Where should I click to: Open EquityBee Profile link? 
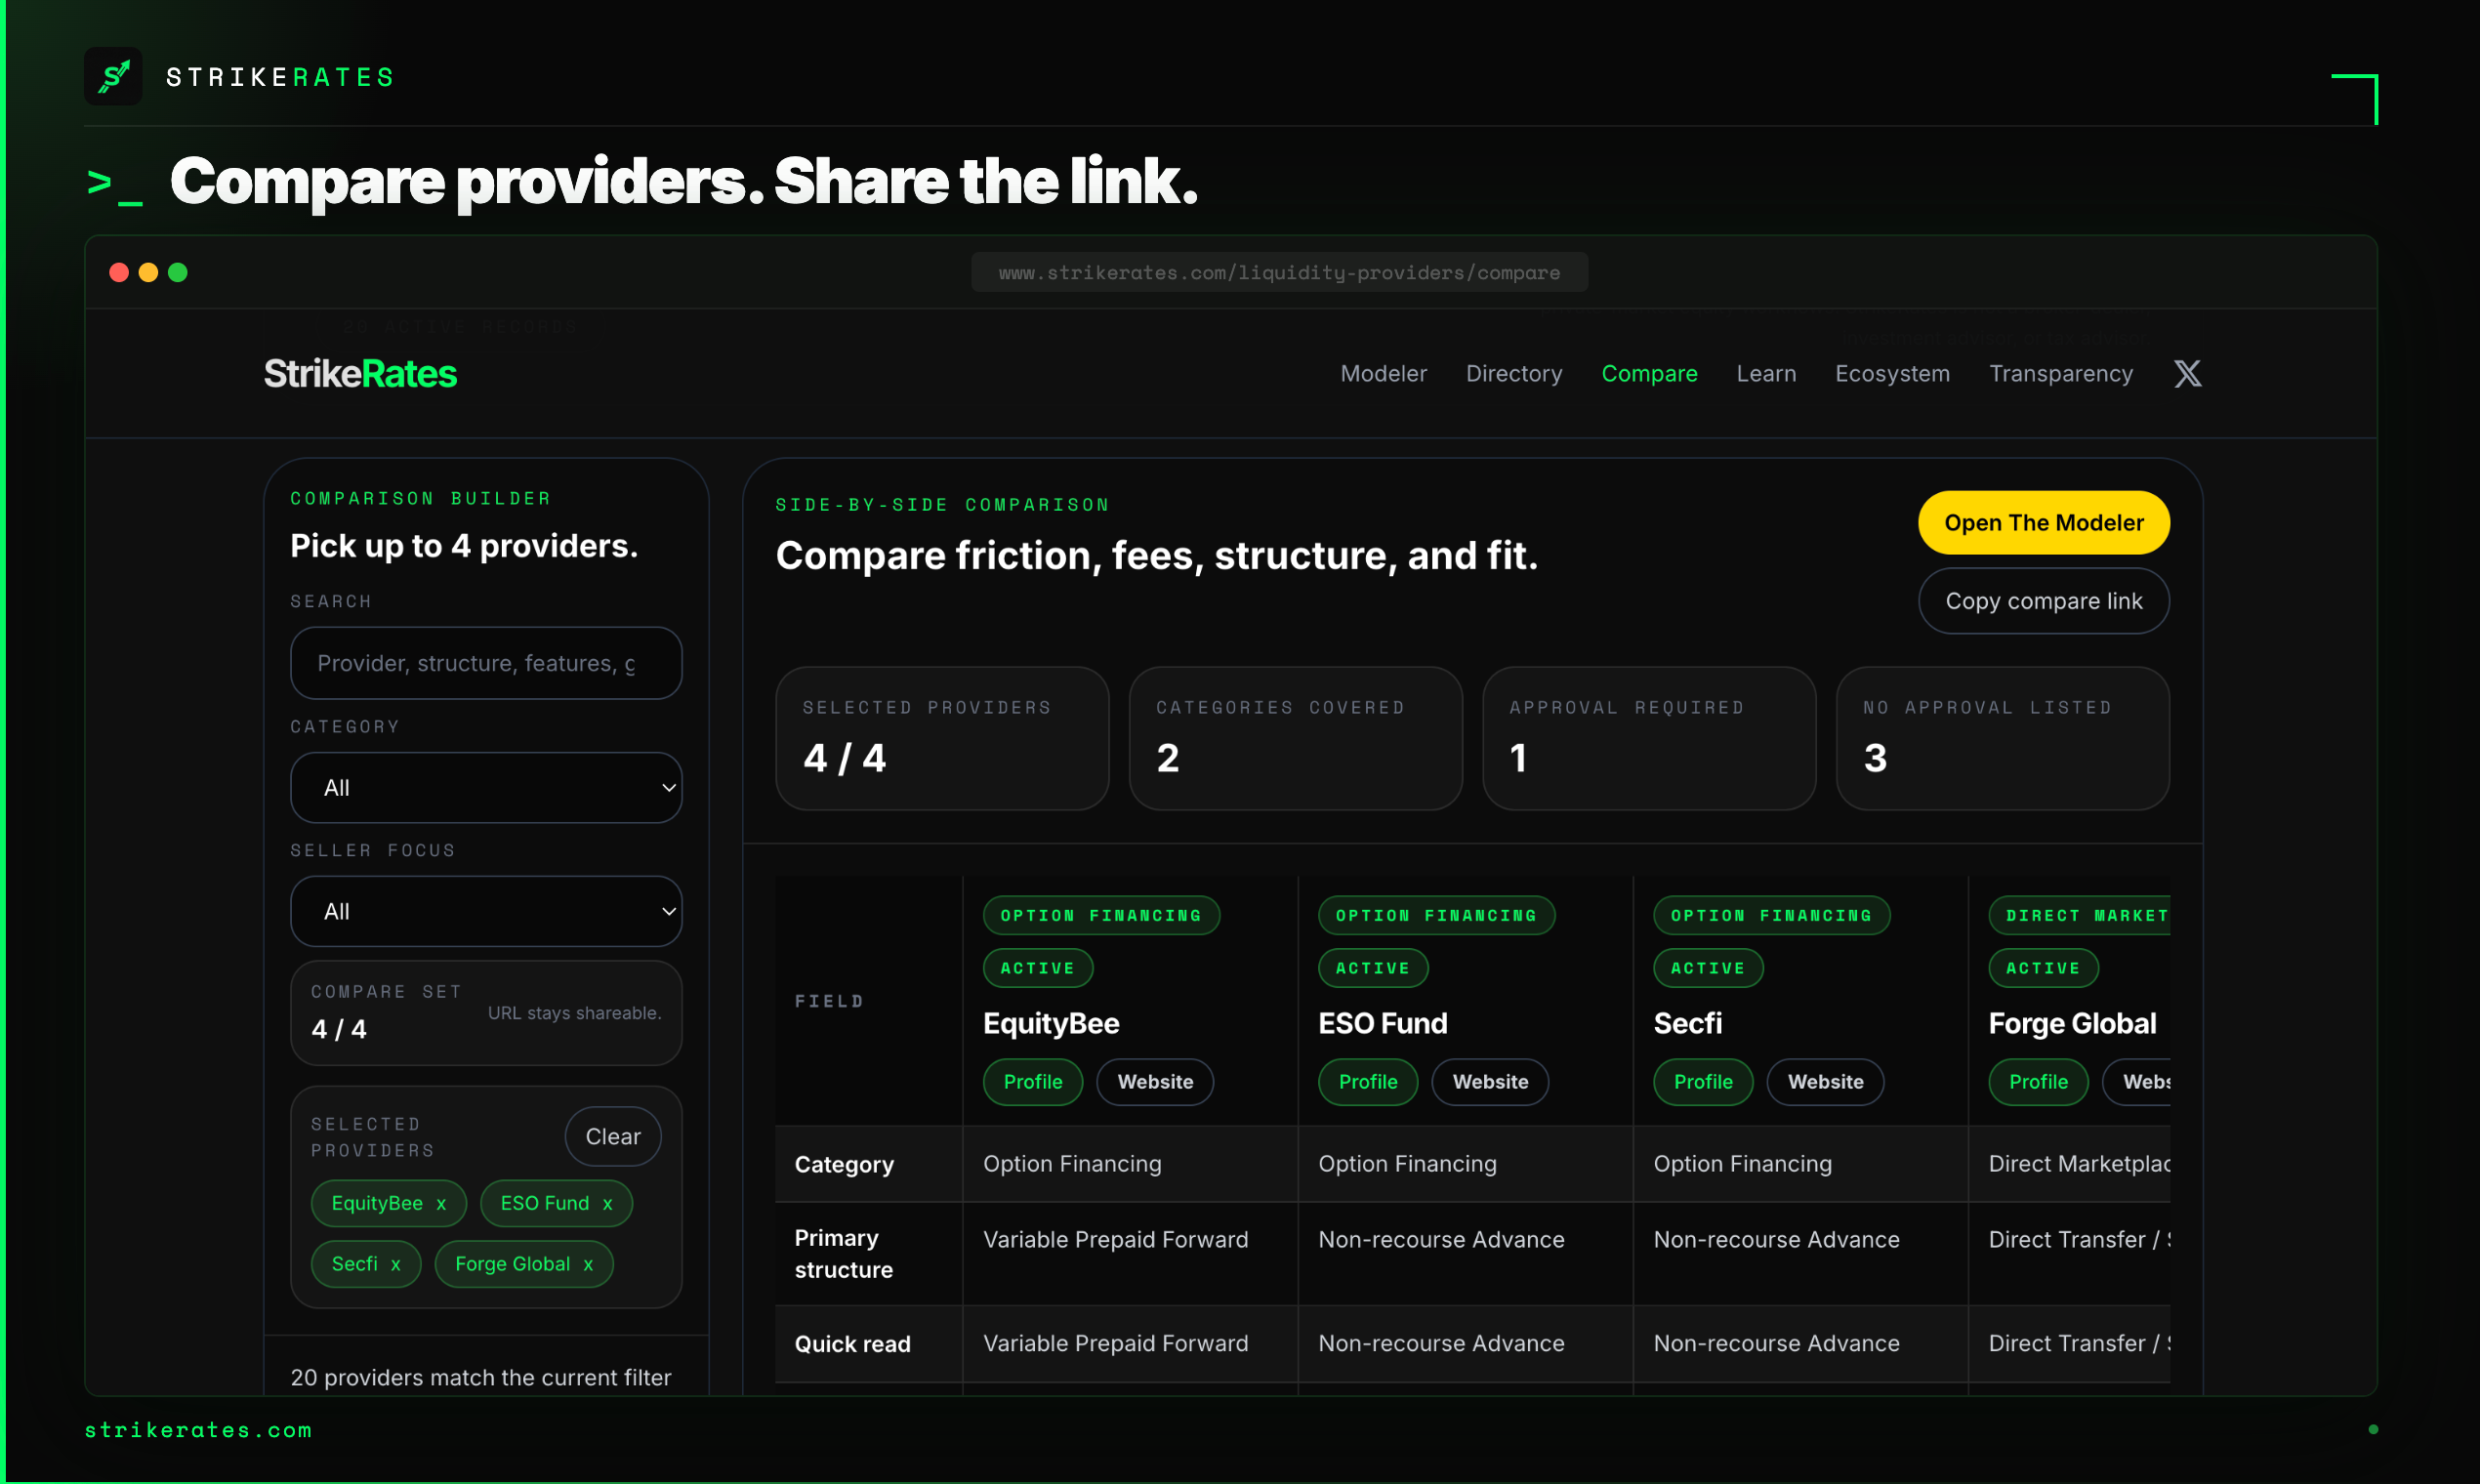tap(1032, 1082)
